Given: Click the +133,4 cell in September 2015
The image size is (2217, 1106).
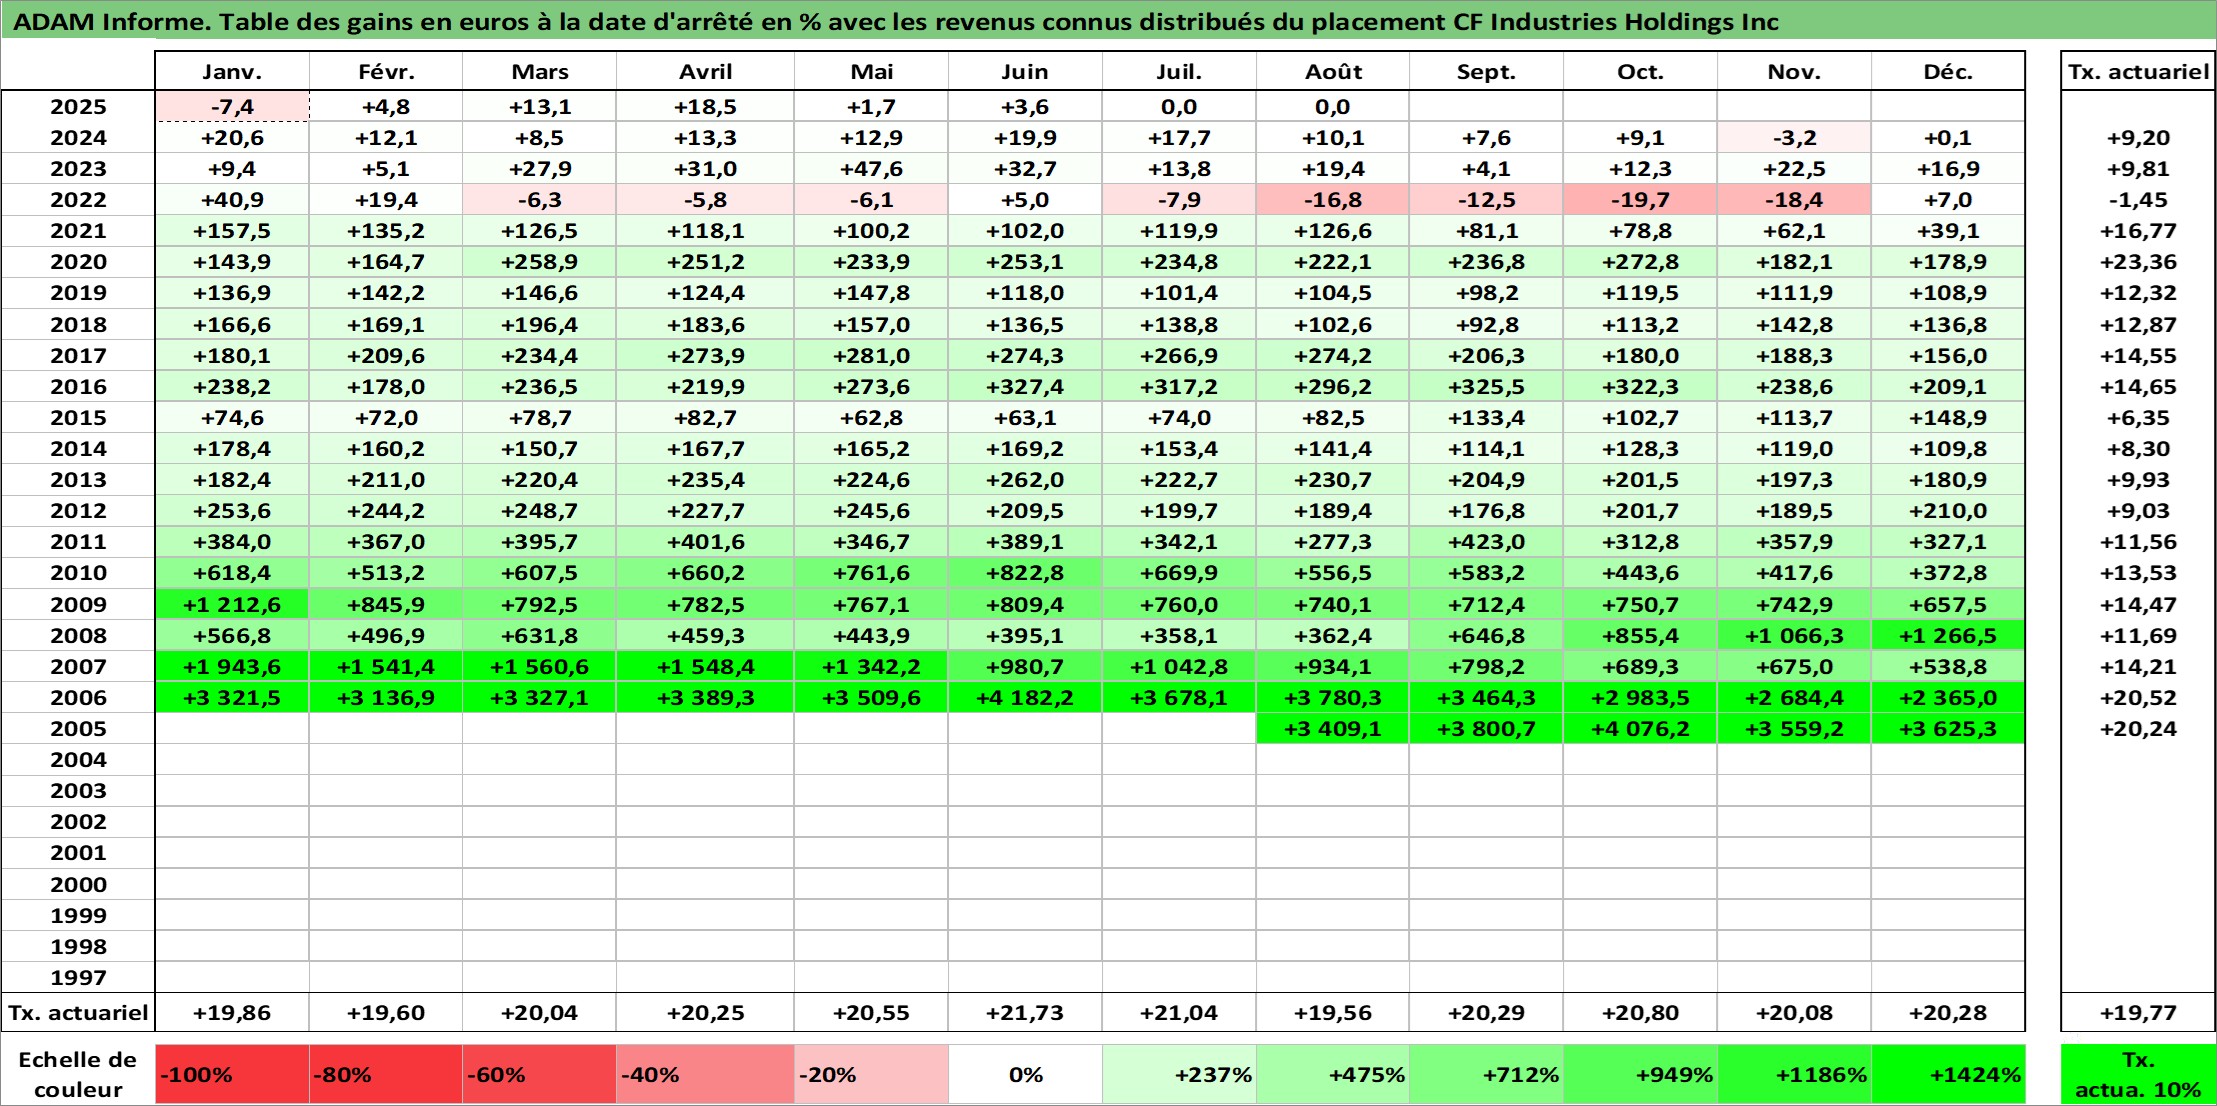Looking at the screenshot, I should click(1486, 417).
